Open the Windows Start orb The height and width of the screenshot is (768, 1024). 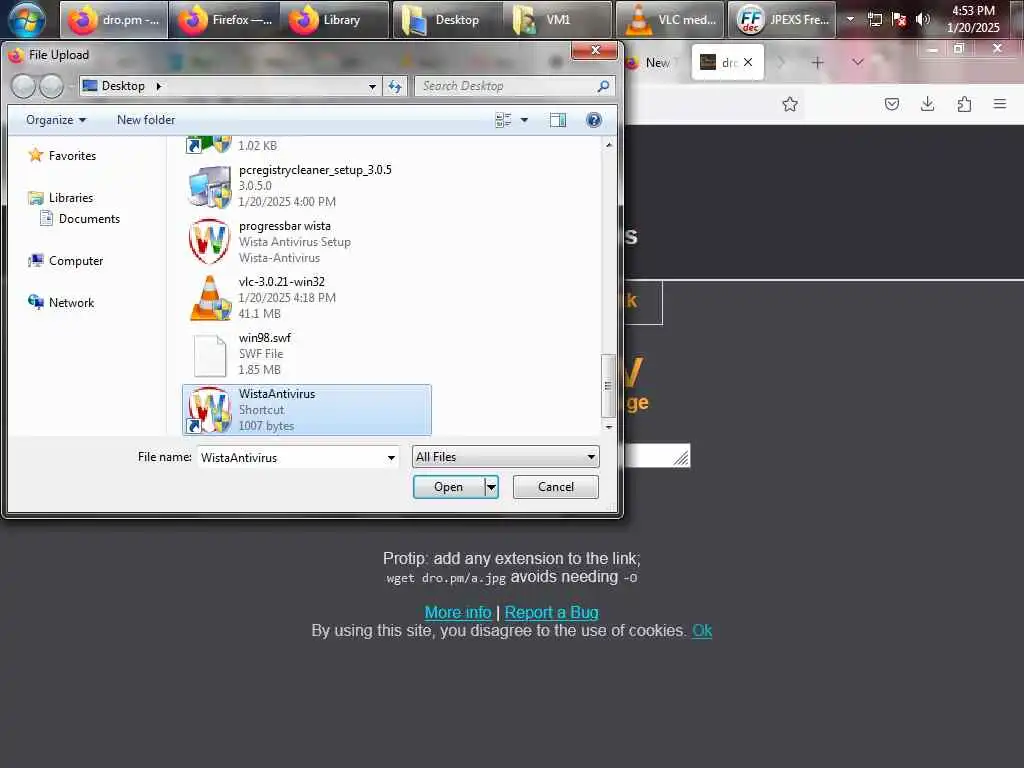tap(26, 19)
